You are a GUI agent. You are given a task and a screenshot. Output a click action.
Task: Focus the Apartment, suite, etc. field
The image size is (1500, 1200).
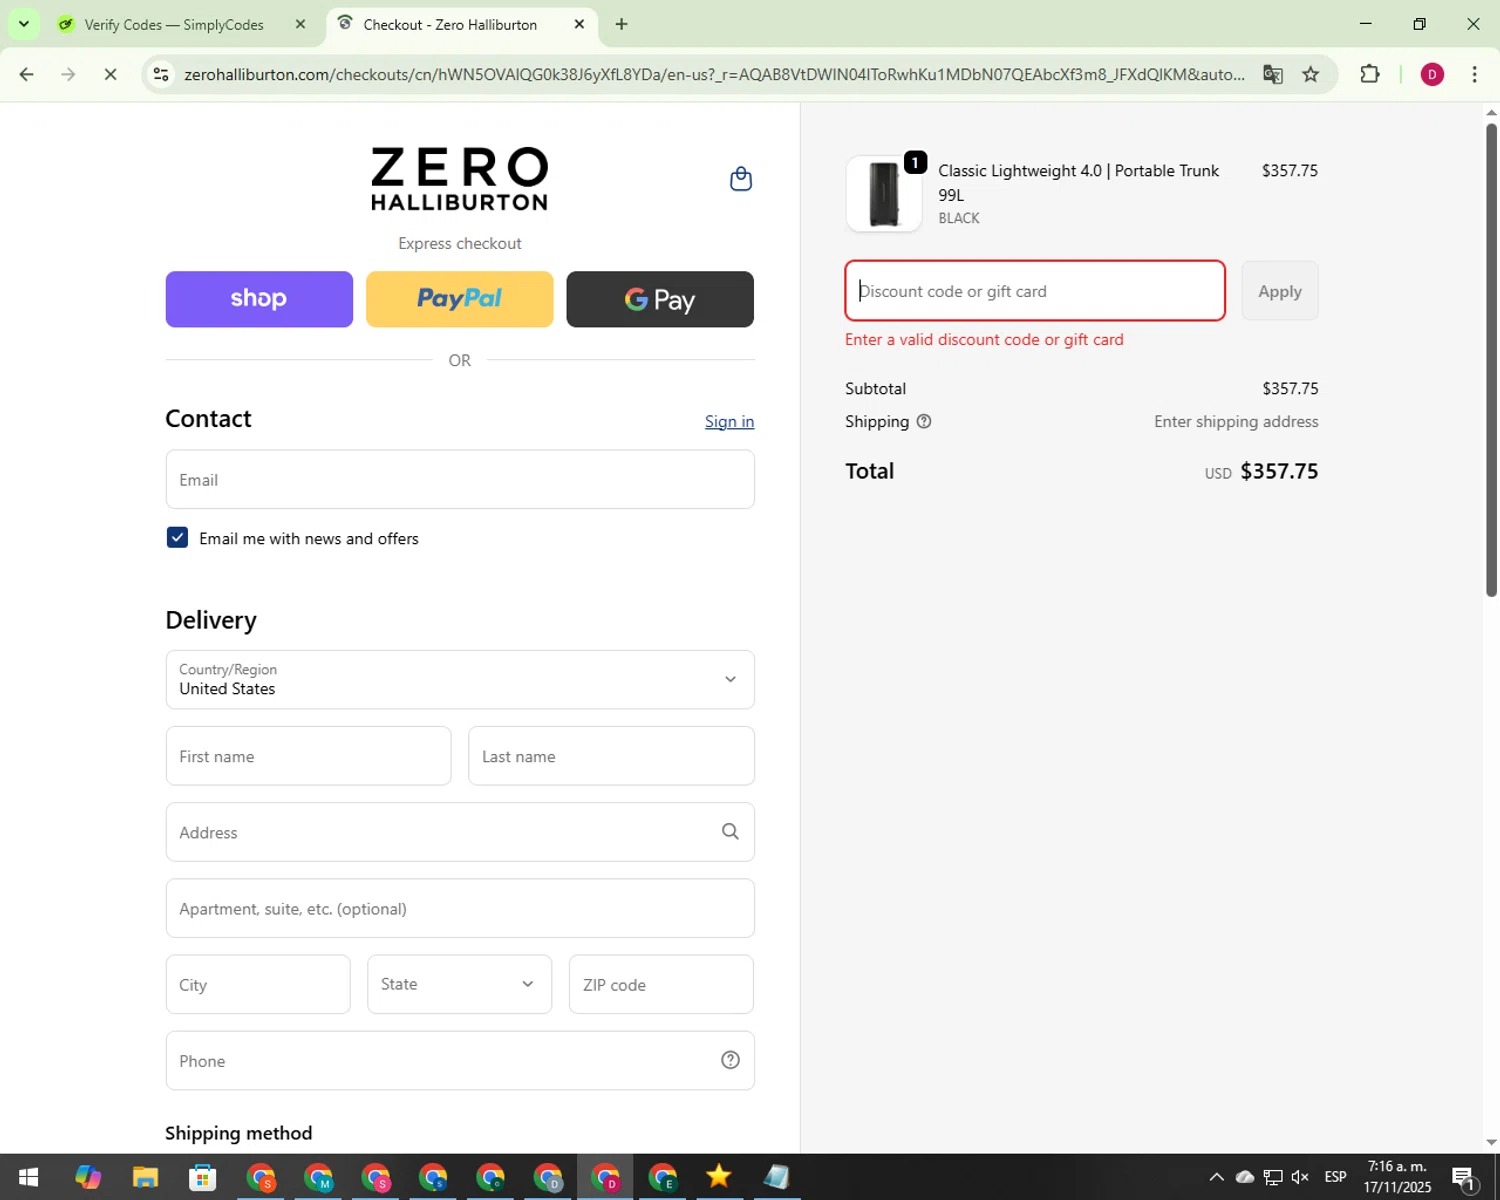pyautogui.click(x=460, y=908)
